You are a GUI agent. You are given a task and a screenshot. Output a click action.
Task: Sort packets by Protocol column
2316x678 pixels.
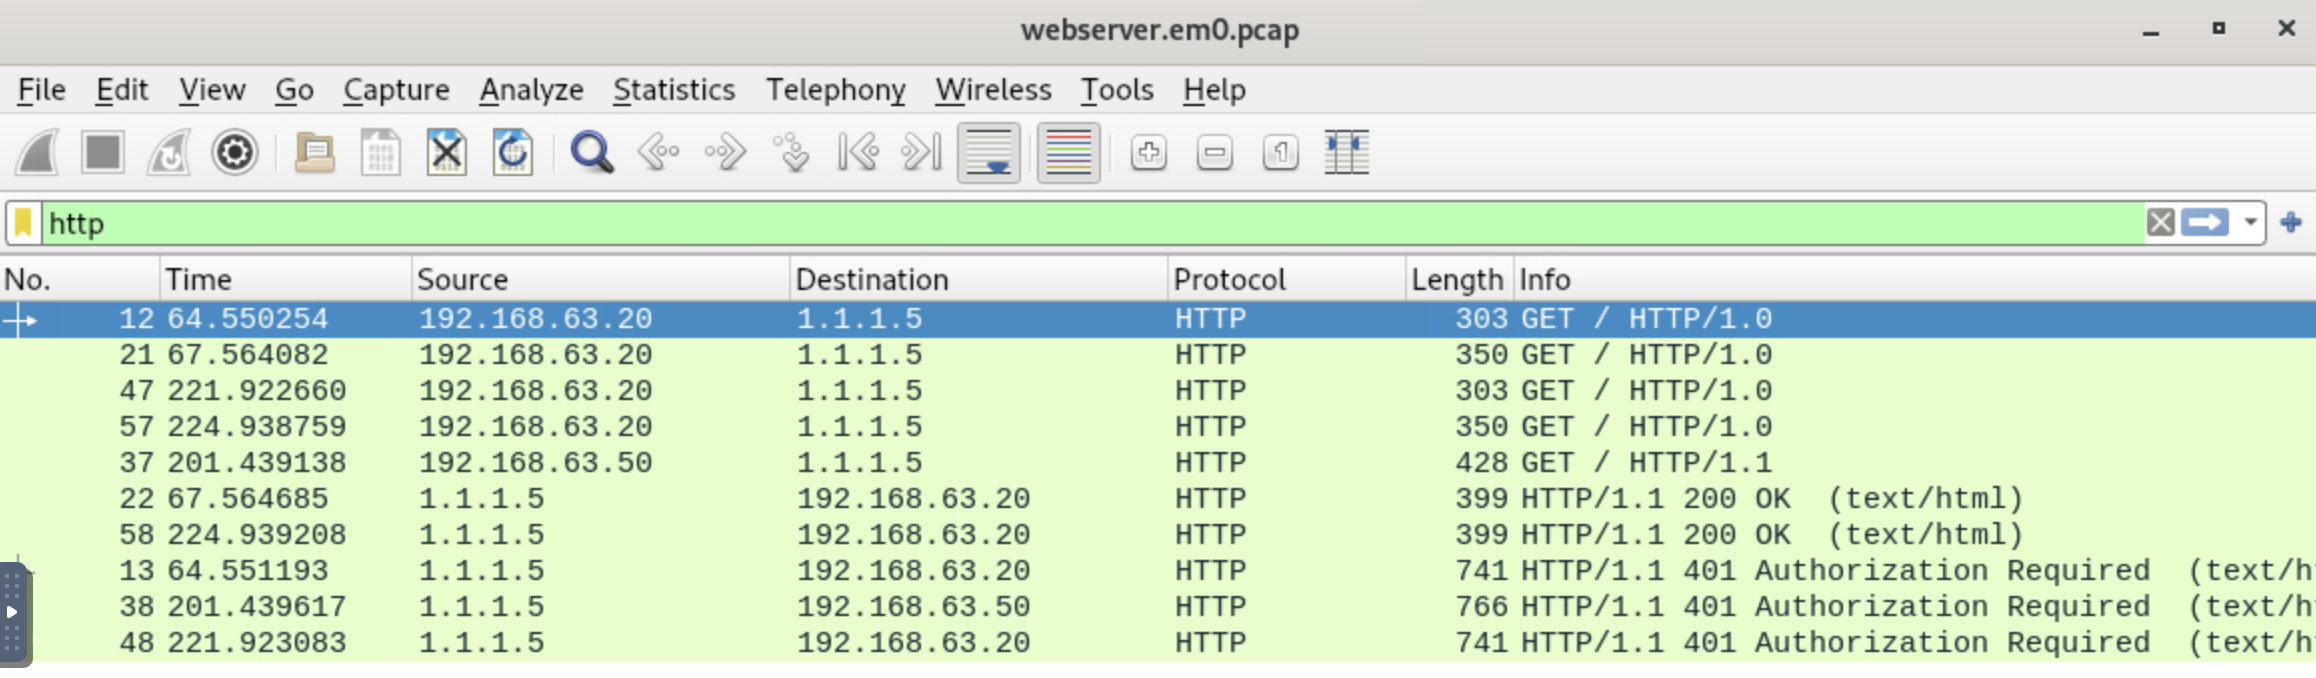coord(1286,279)
